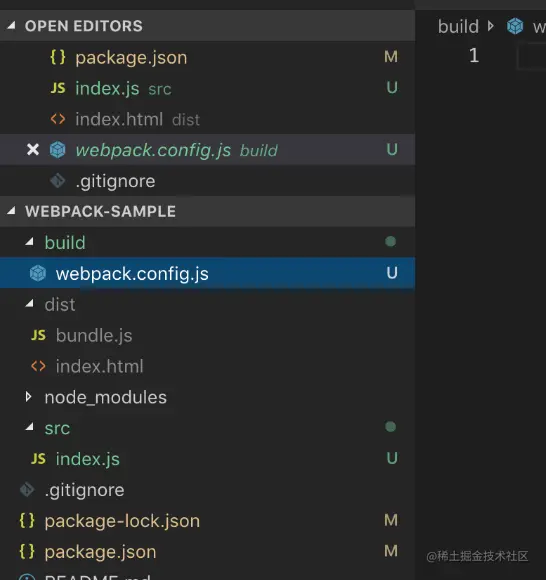Screen dimensions: 546x580
Task: Collapse the build folder
Action: [x=29, y=242]
